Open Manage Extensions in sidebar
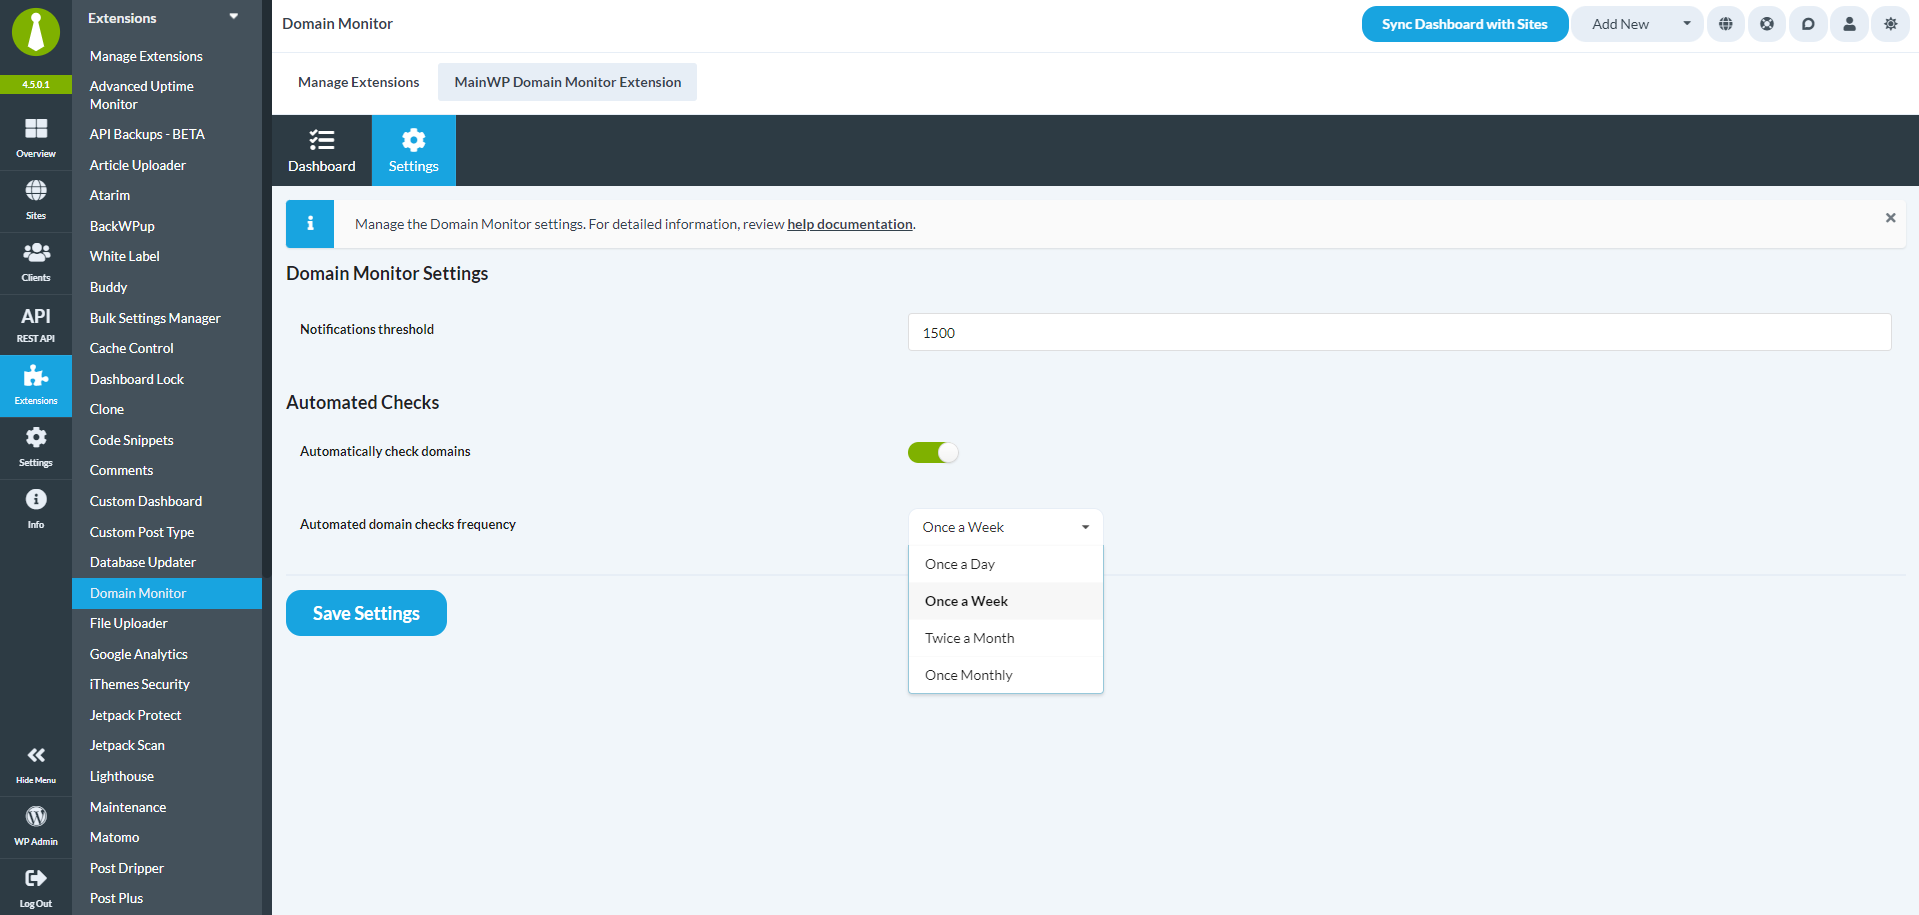Viewport: 1919px width, 915px height. point(146,56)
